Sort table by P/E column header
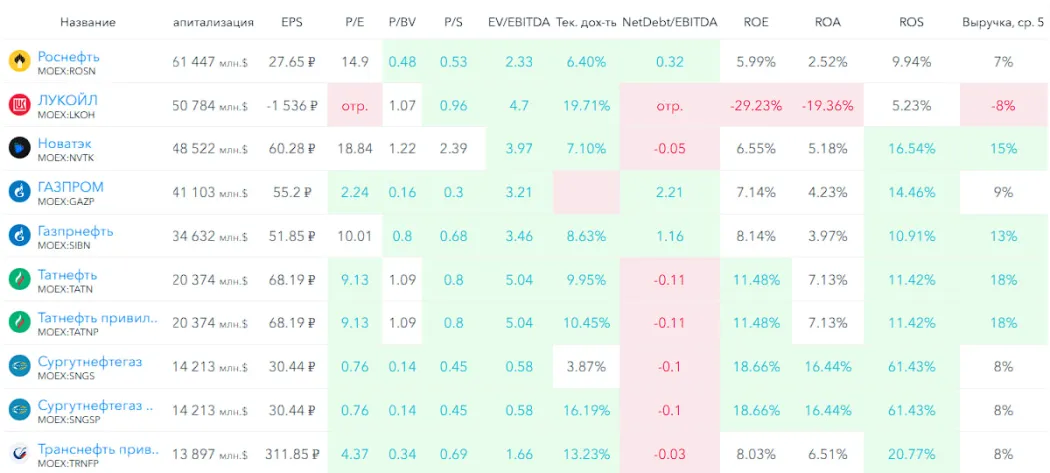Image resolution: width=1050 pixels, height=473 pixels. tap(354, 22)
